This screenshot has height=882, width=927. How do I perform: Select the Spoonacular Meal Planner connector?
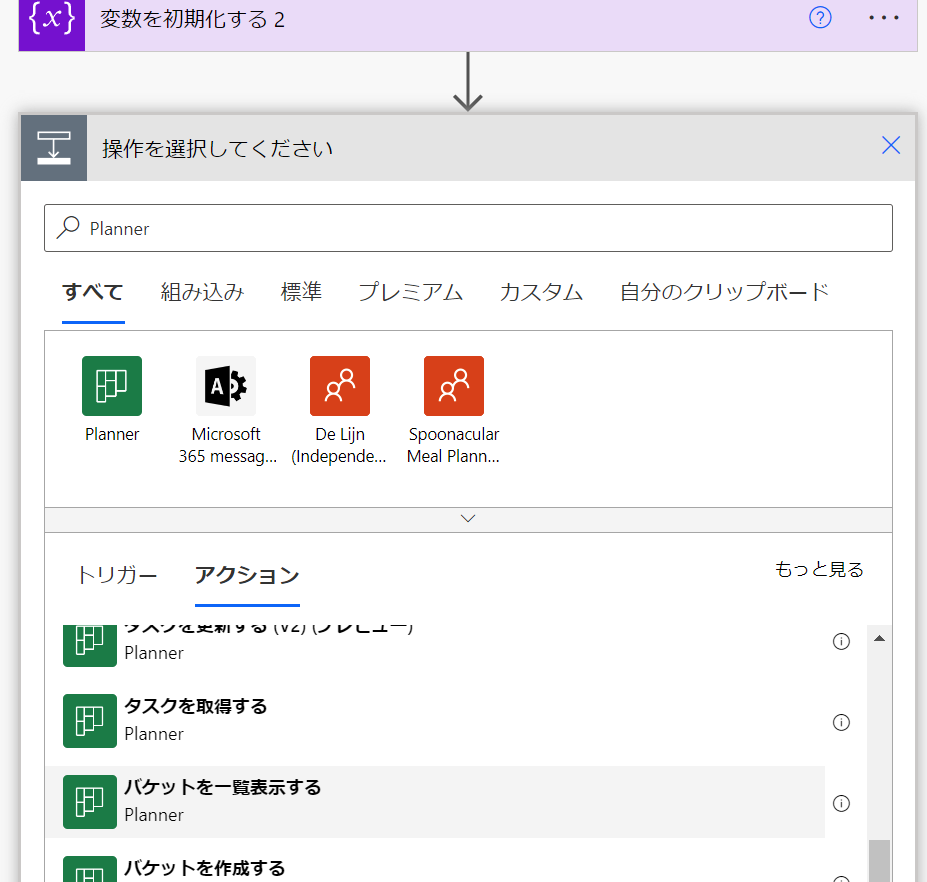(453, 410)
